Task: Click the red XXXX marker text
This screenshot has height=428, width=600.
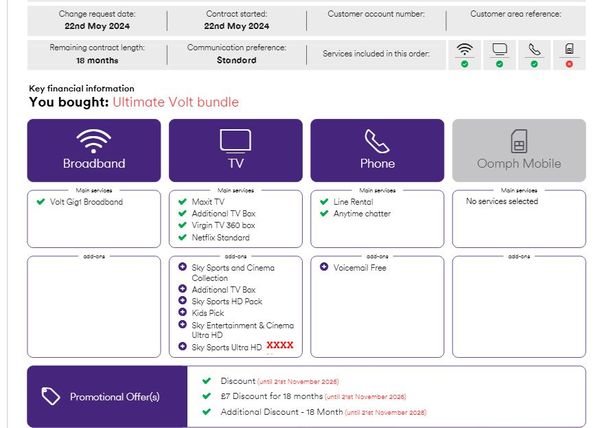Action: pos(280,345)
